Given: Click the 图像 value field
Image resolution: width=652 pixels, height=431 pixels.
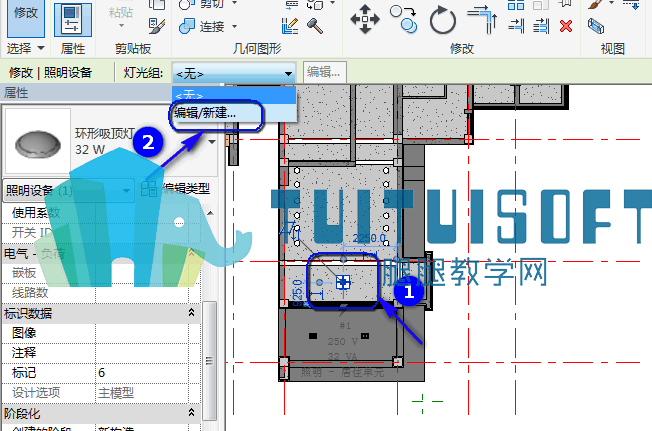Looking at the screenshot, I should [x=142, y=332].
